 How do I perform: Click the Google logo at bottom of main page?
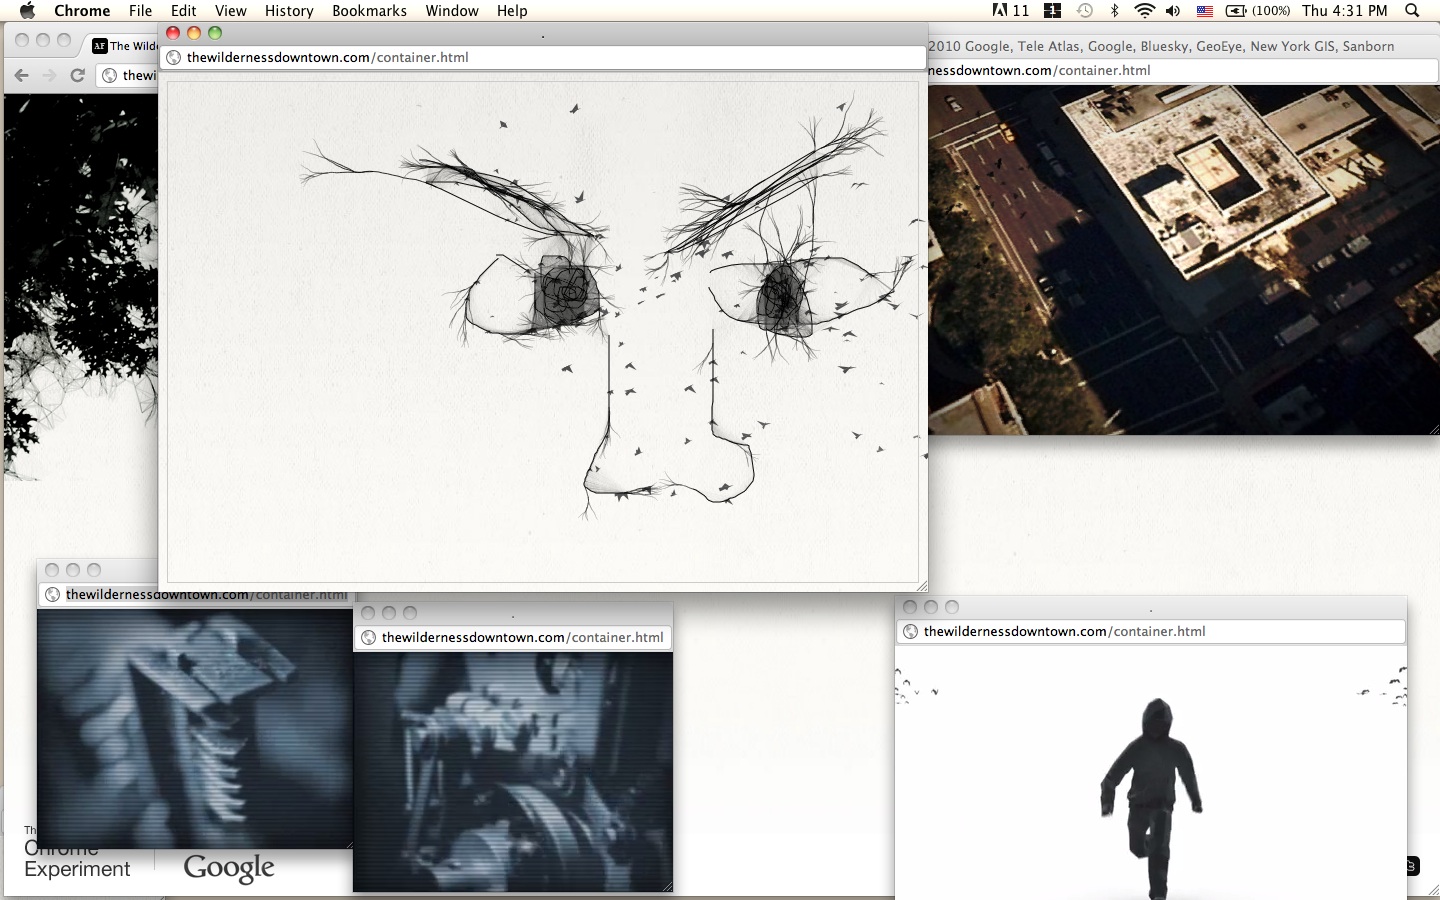coord(229,868)
